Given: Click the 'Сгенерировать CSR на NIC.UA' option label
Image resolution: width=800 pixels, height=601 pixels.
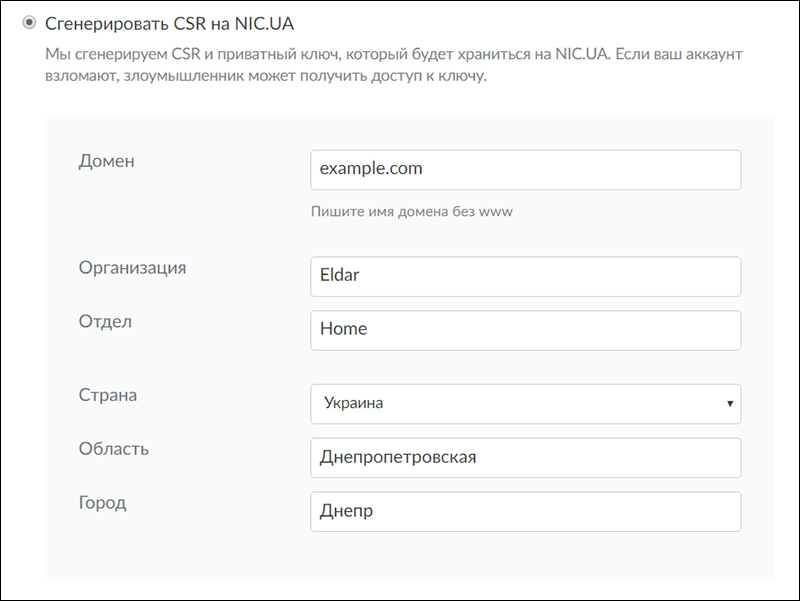Looking at the screenshot, I should (169, 22).
